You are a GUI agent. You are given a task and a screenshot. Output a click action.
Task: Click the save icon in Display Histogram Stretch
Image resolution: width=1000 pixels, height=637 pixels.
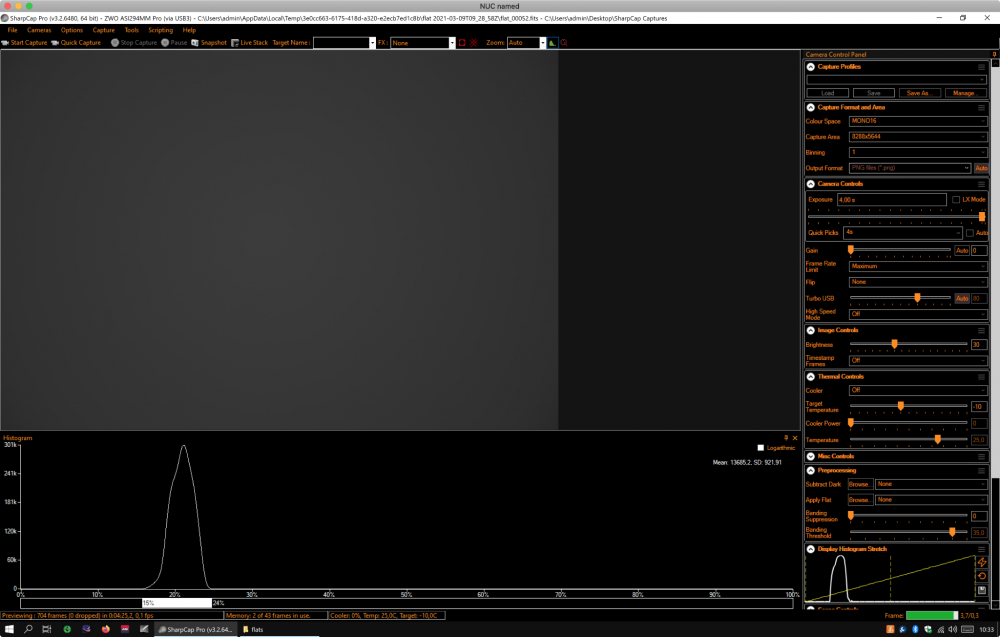(982, 590)
